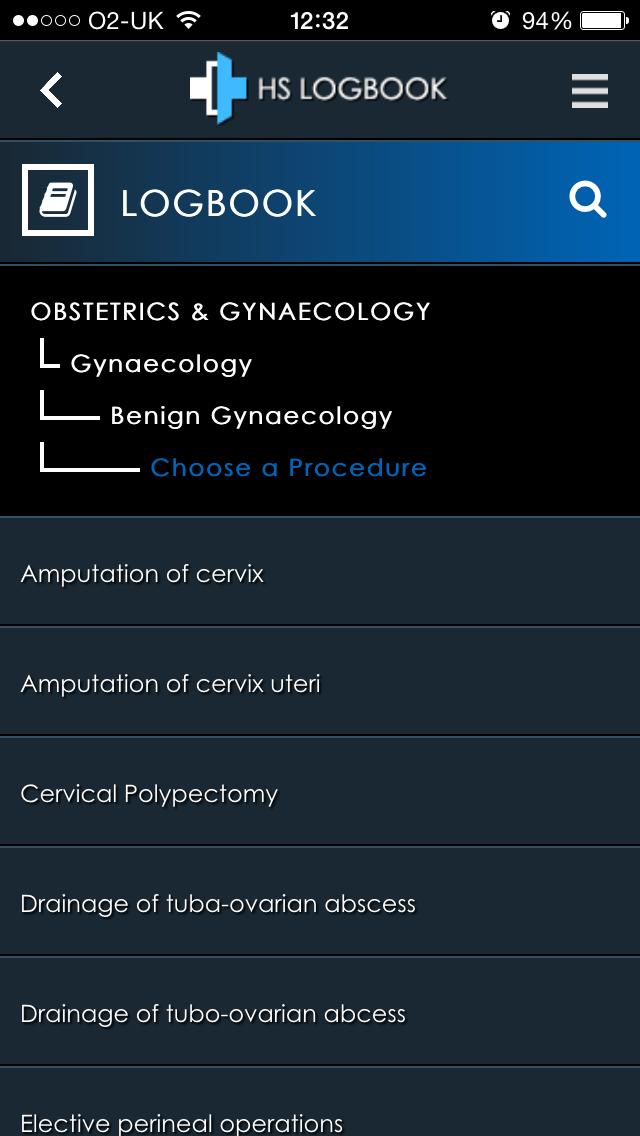
Task: Tap the Benign Gynaecology breadcrumb entry
Action: 251,415
